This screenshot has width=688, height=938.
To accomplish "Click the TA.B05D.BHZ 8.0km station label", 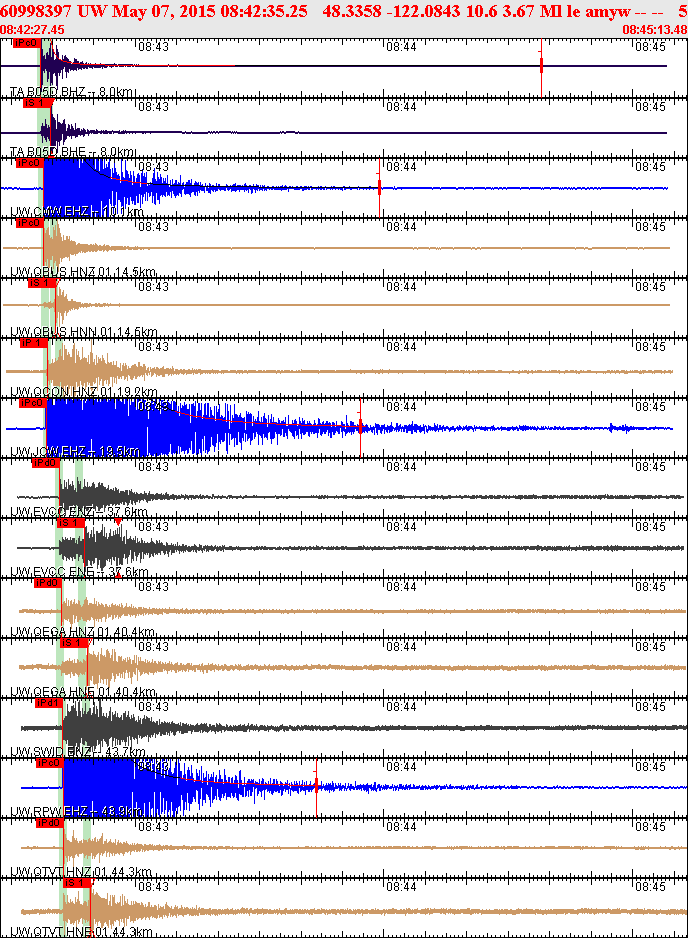I will (x=72, y=92).
